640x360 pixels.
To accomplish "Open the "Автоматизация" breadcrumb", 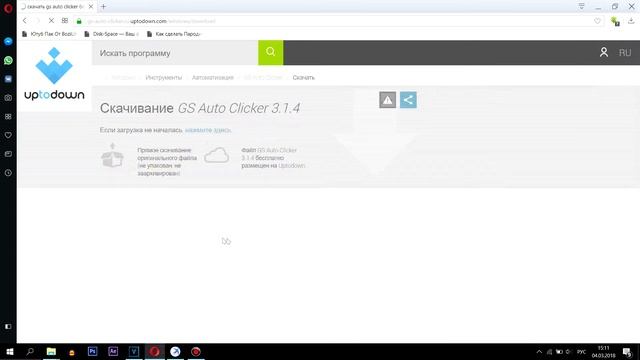I will 213,78.
